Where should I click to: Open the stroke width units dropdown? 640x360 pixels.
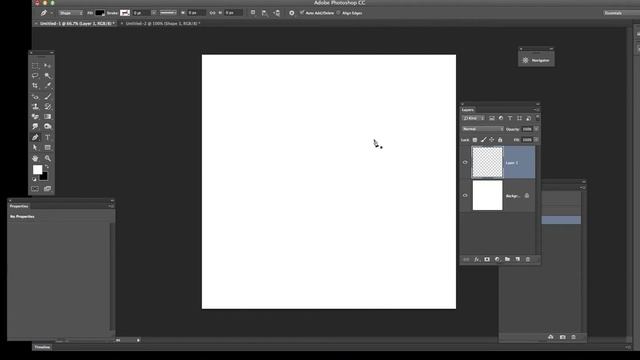(x=154, y=13)
